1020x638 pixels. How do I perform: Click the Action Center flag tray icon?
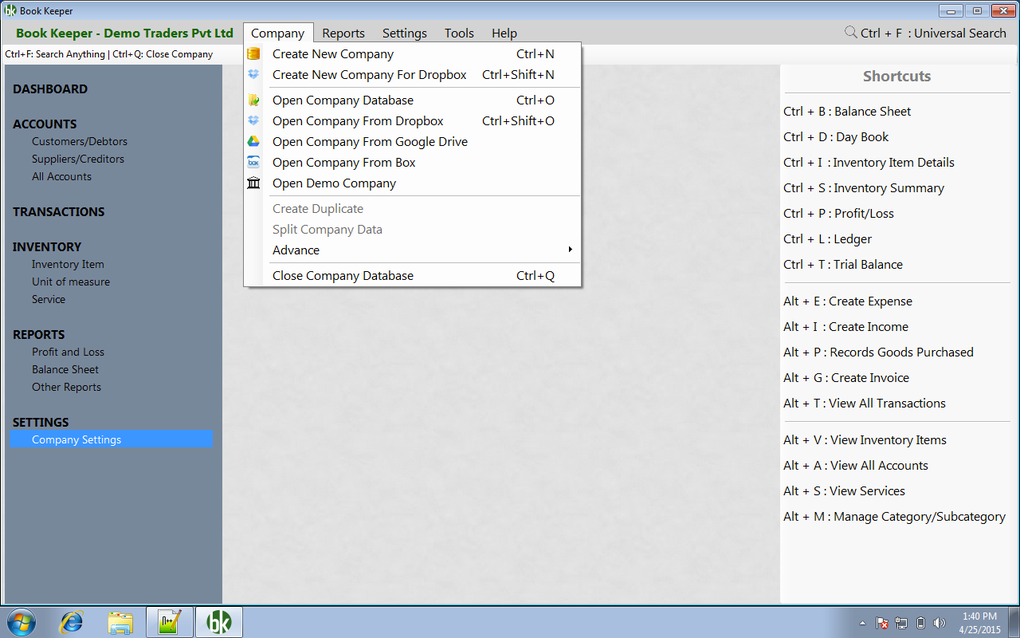tap(882, 623)
